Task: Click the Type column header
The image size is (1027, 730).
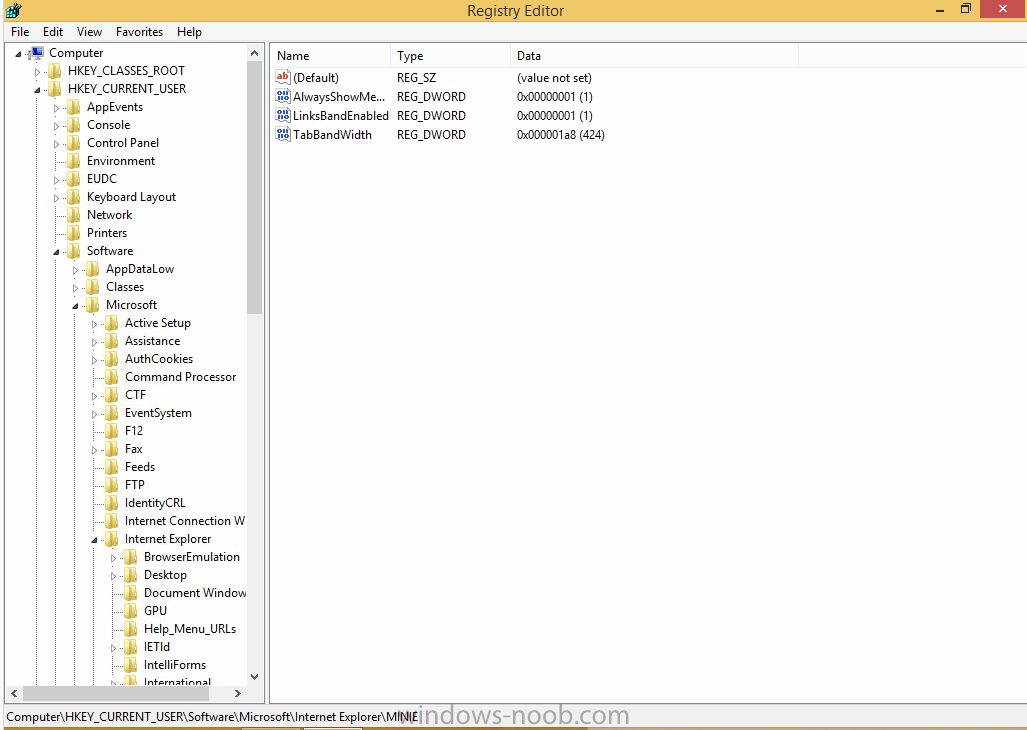Action: click(x=451, y=56)
